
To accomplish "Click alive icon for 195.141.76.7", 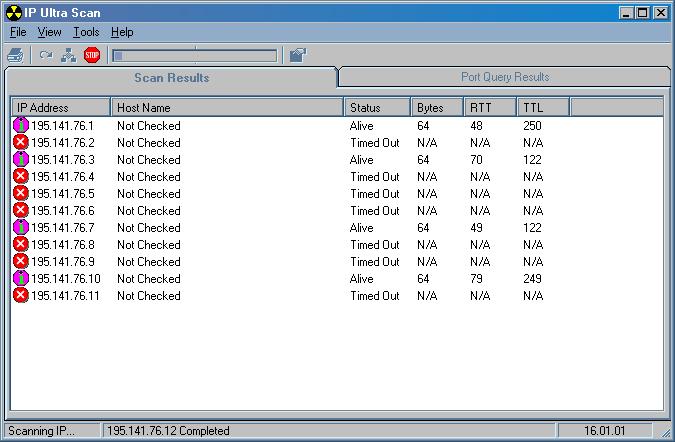I will [21, 227].
